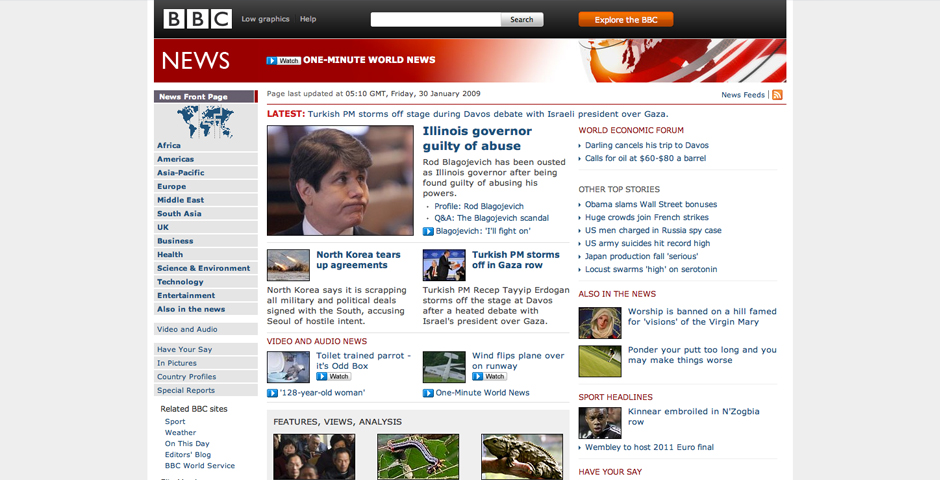Play the video icon for Blagojevich: 'I'll fight on'
This screenshot has height=480, width=940.
pos(428,231)
